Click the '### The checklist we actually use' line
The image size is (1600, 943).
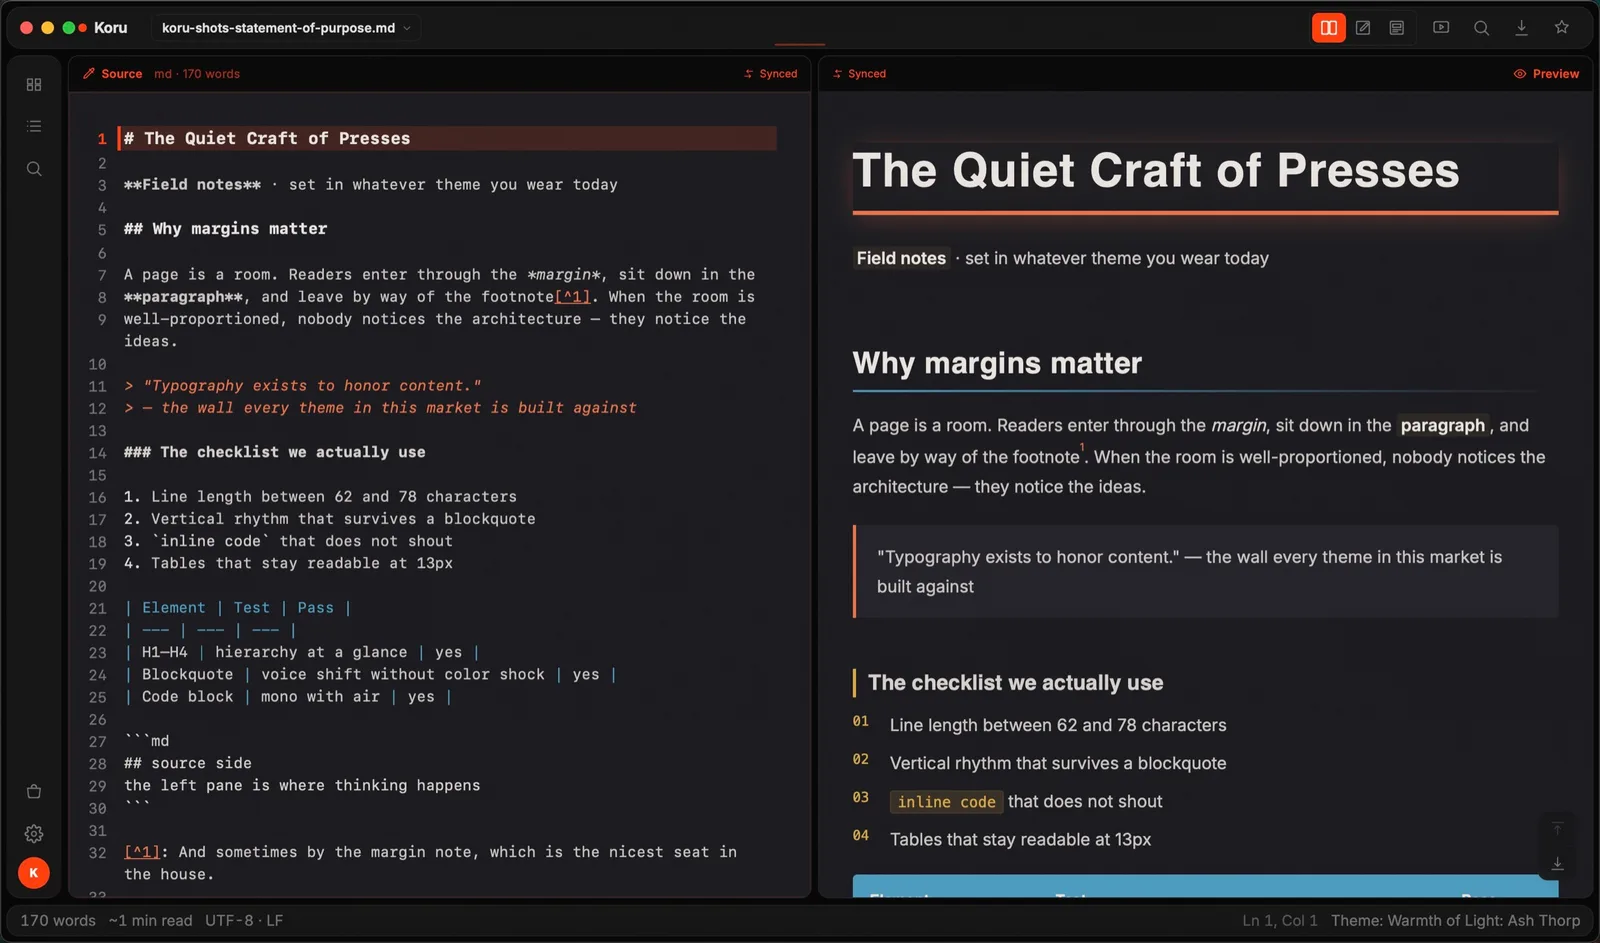(x=274, y=452)
